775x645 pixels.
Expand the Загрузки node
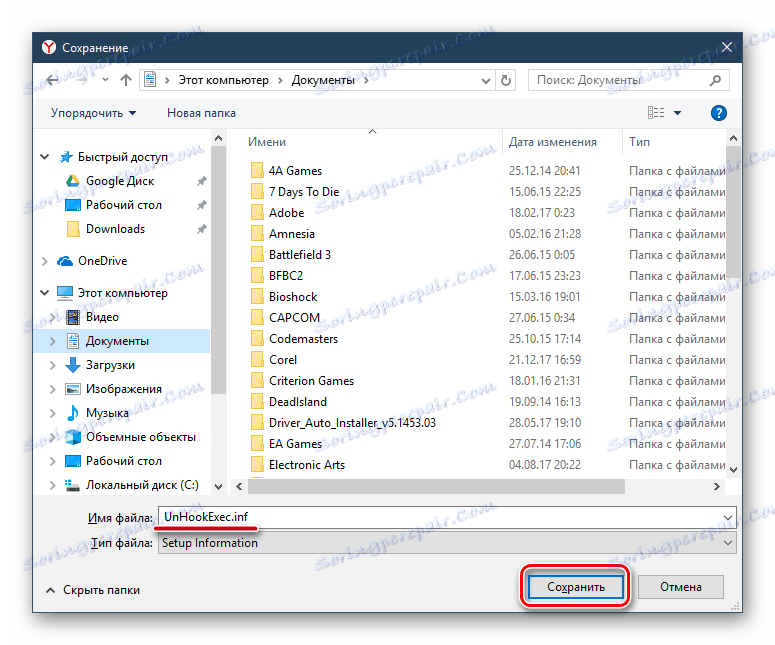[53, 365]
